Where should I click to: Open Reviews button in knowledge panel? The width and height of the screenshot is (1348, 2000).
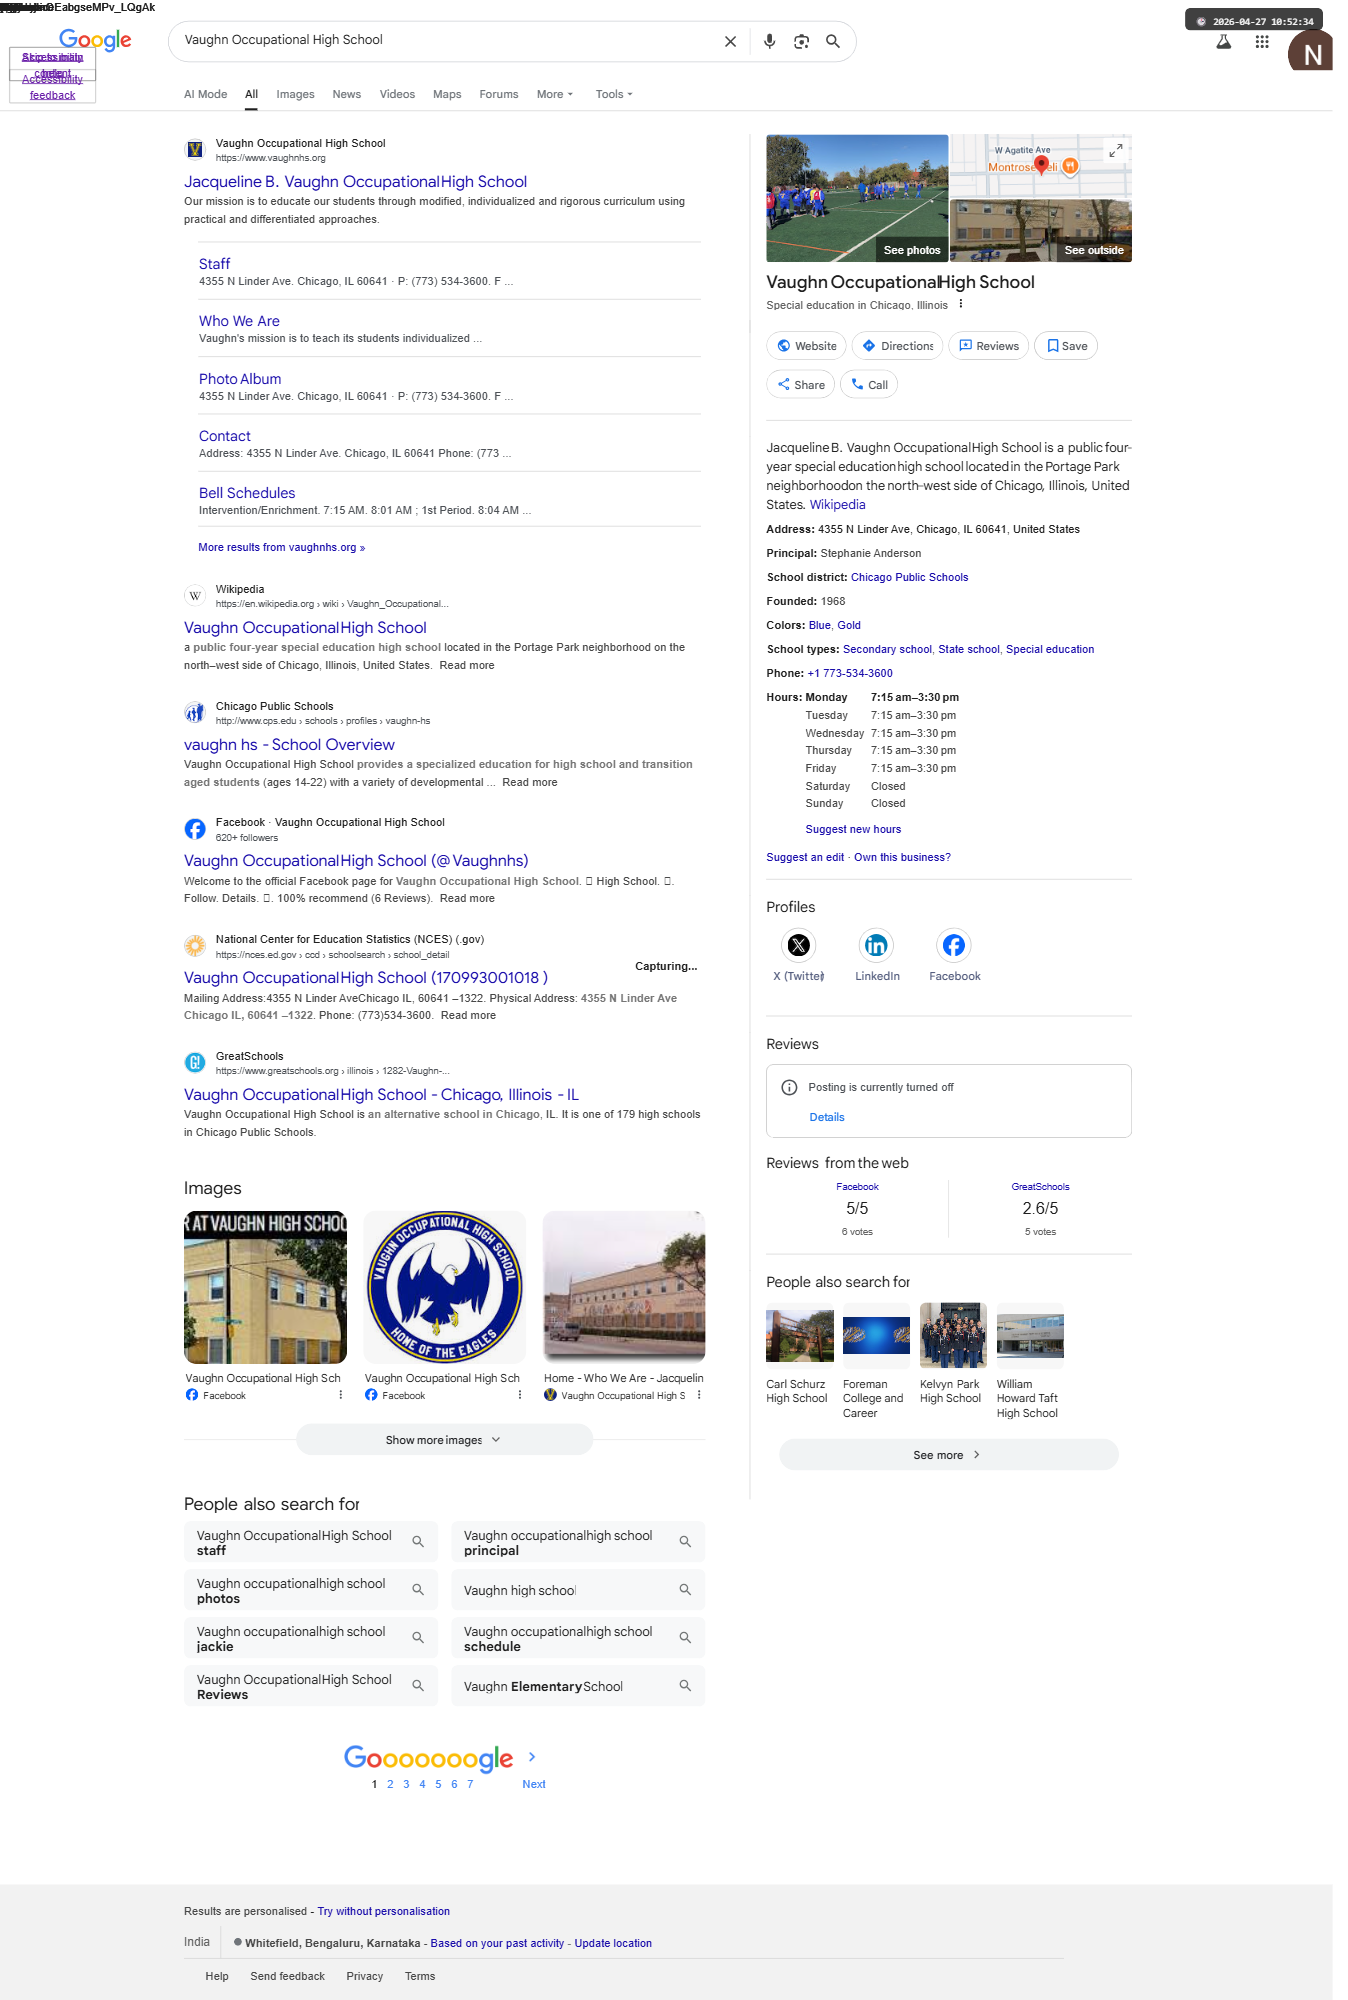(988, 346)
